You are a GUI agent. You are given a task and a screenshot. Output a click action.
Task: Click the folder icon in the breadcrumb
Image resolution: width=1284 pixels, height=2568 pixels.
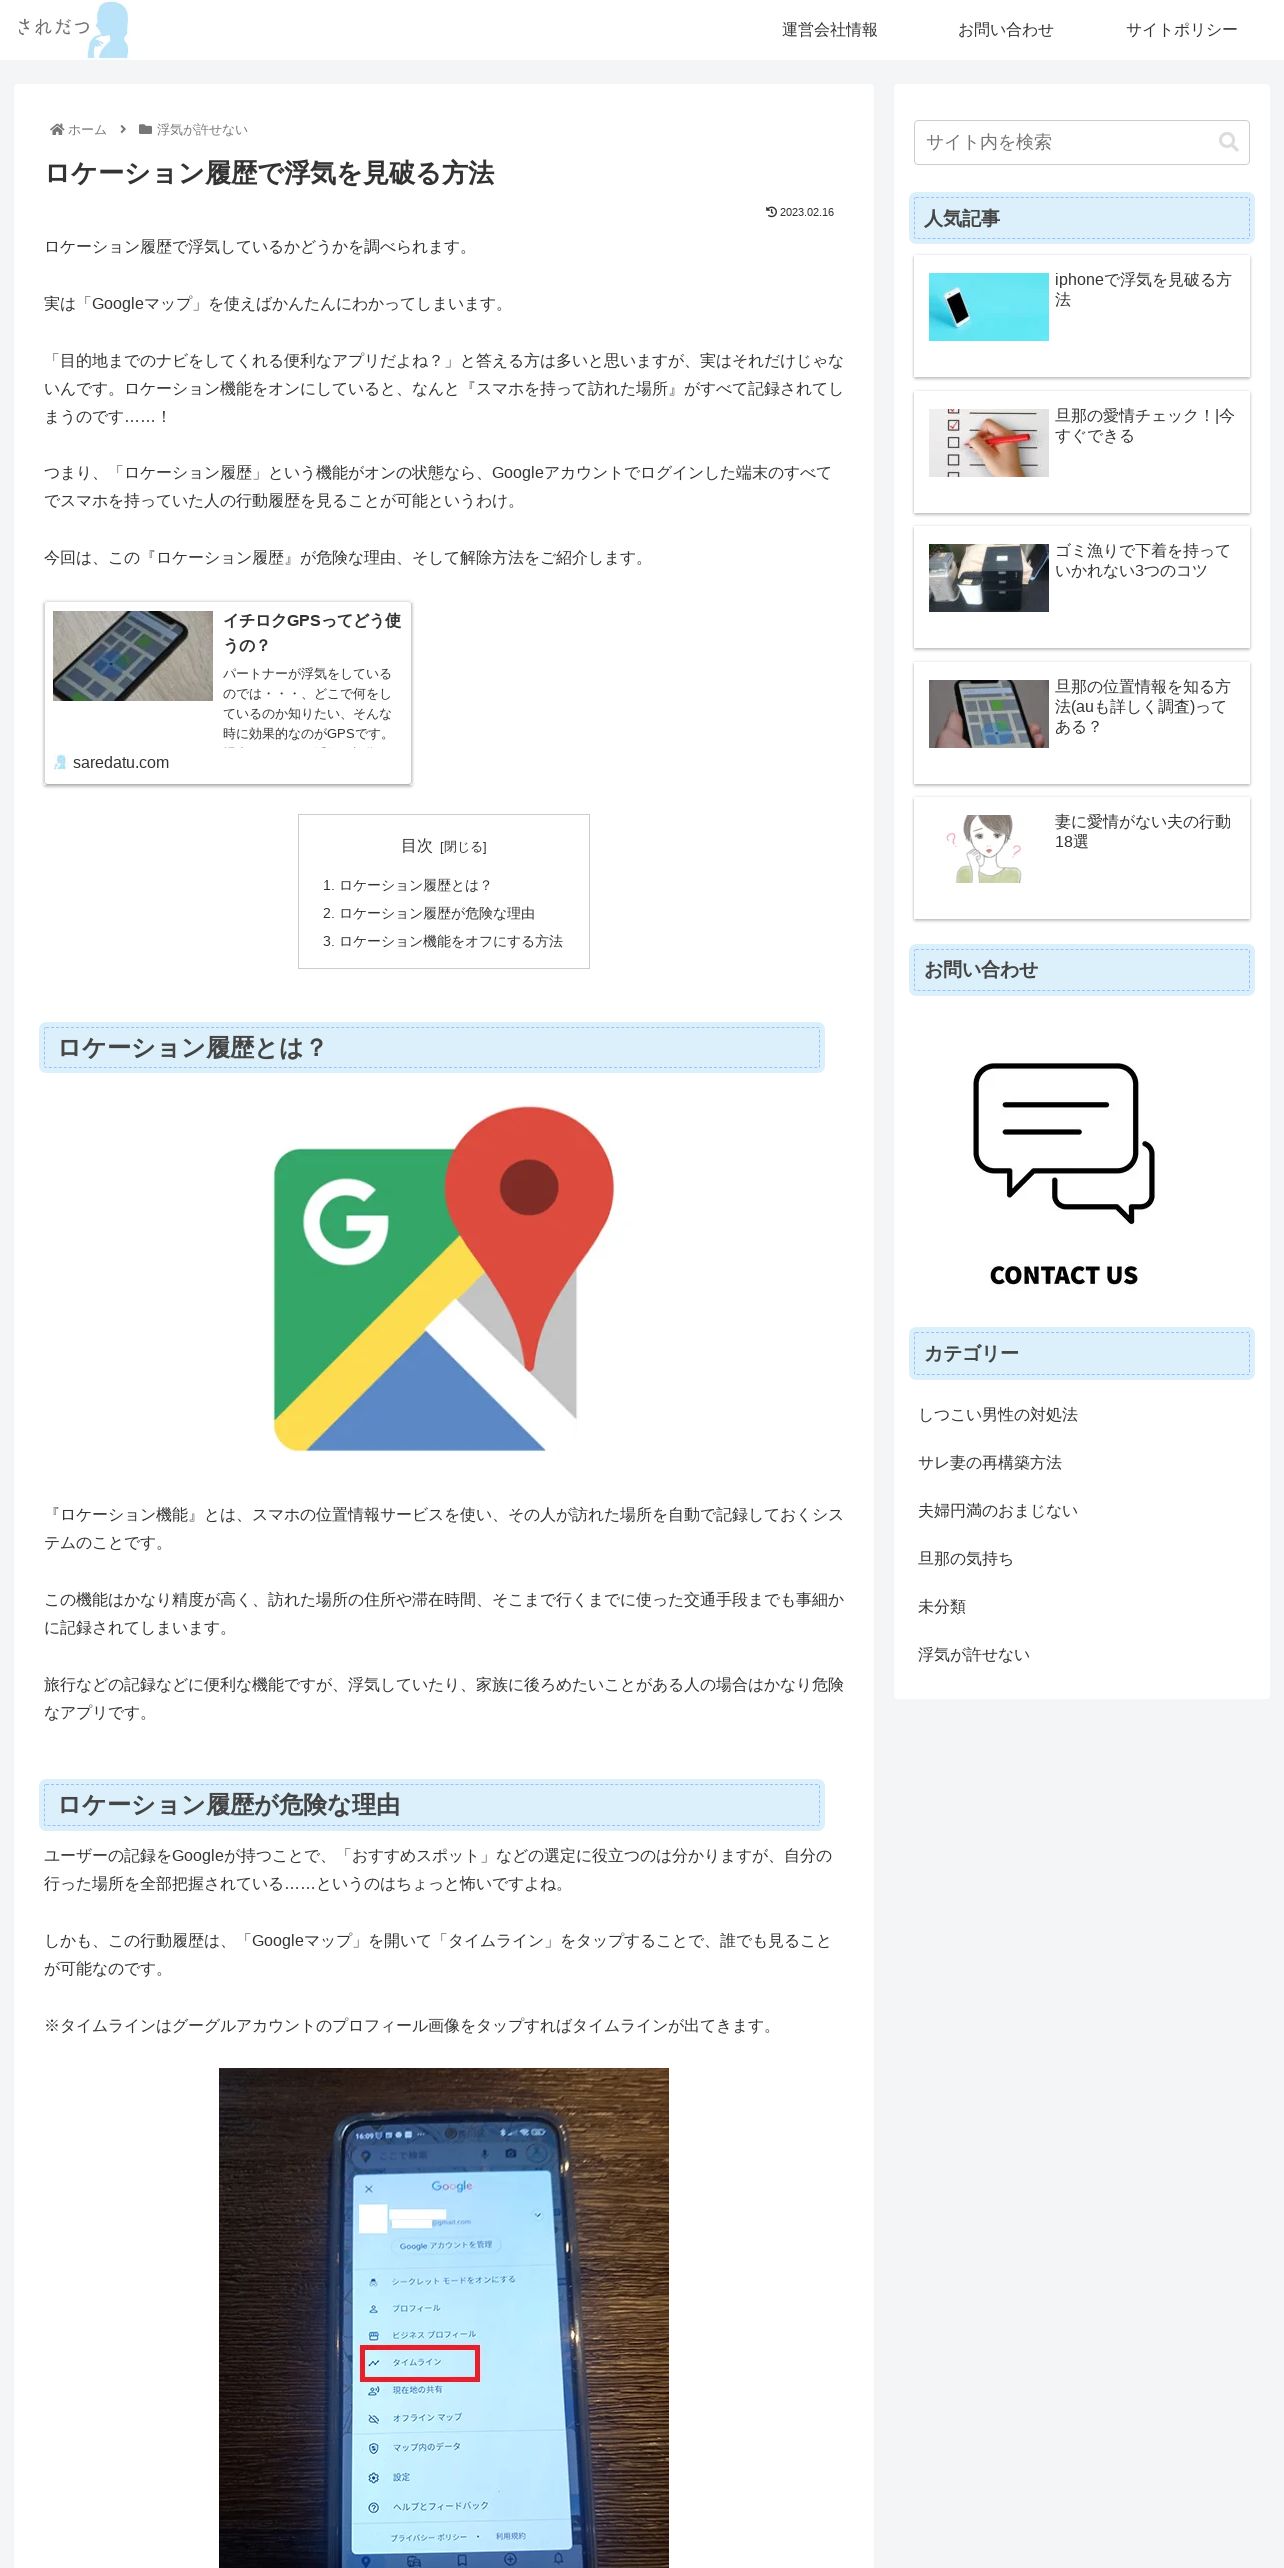click(x=145, y=129)
